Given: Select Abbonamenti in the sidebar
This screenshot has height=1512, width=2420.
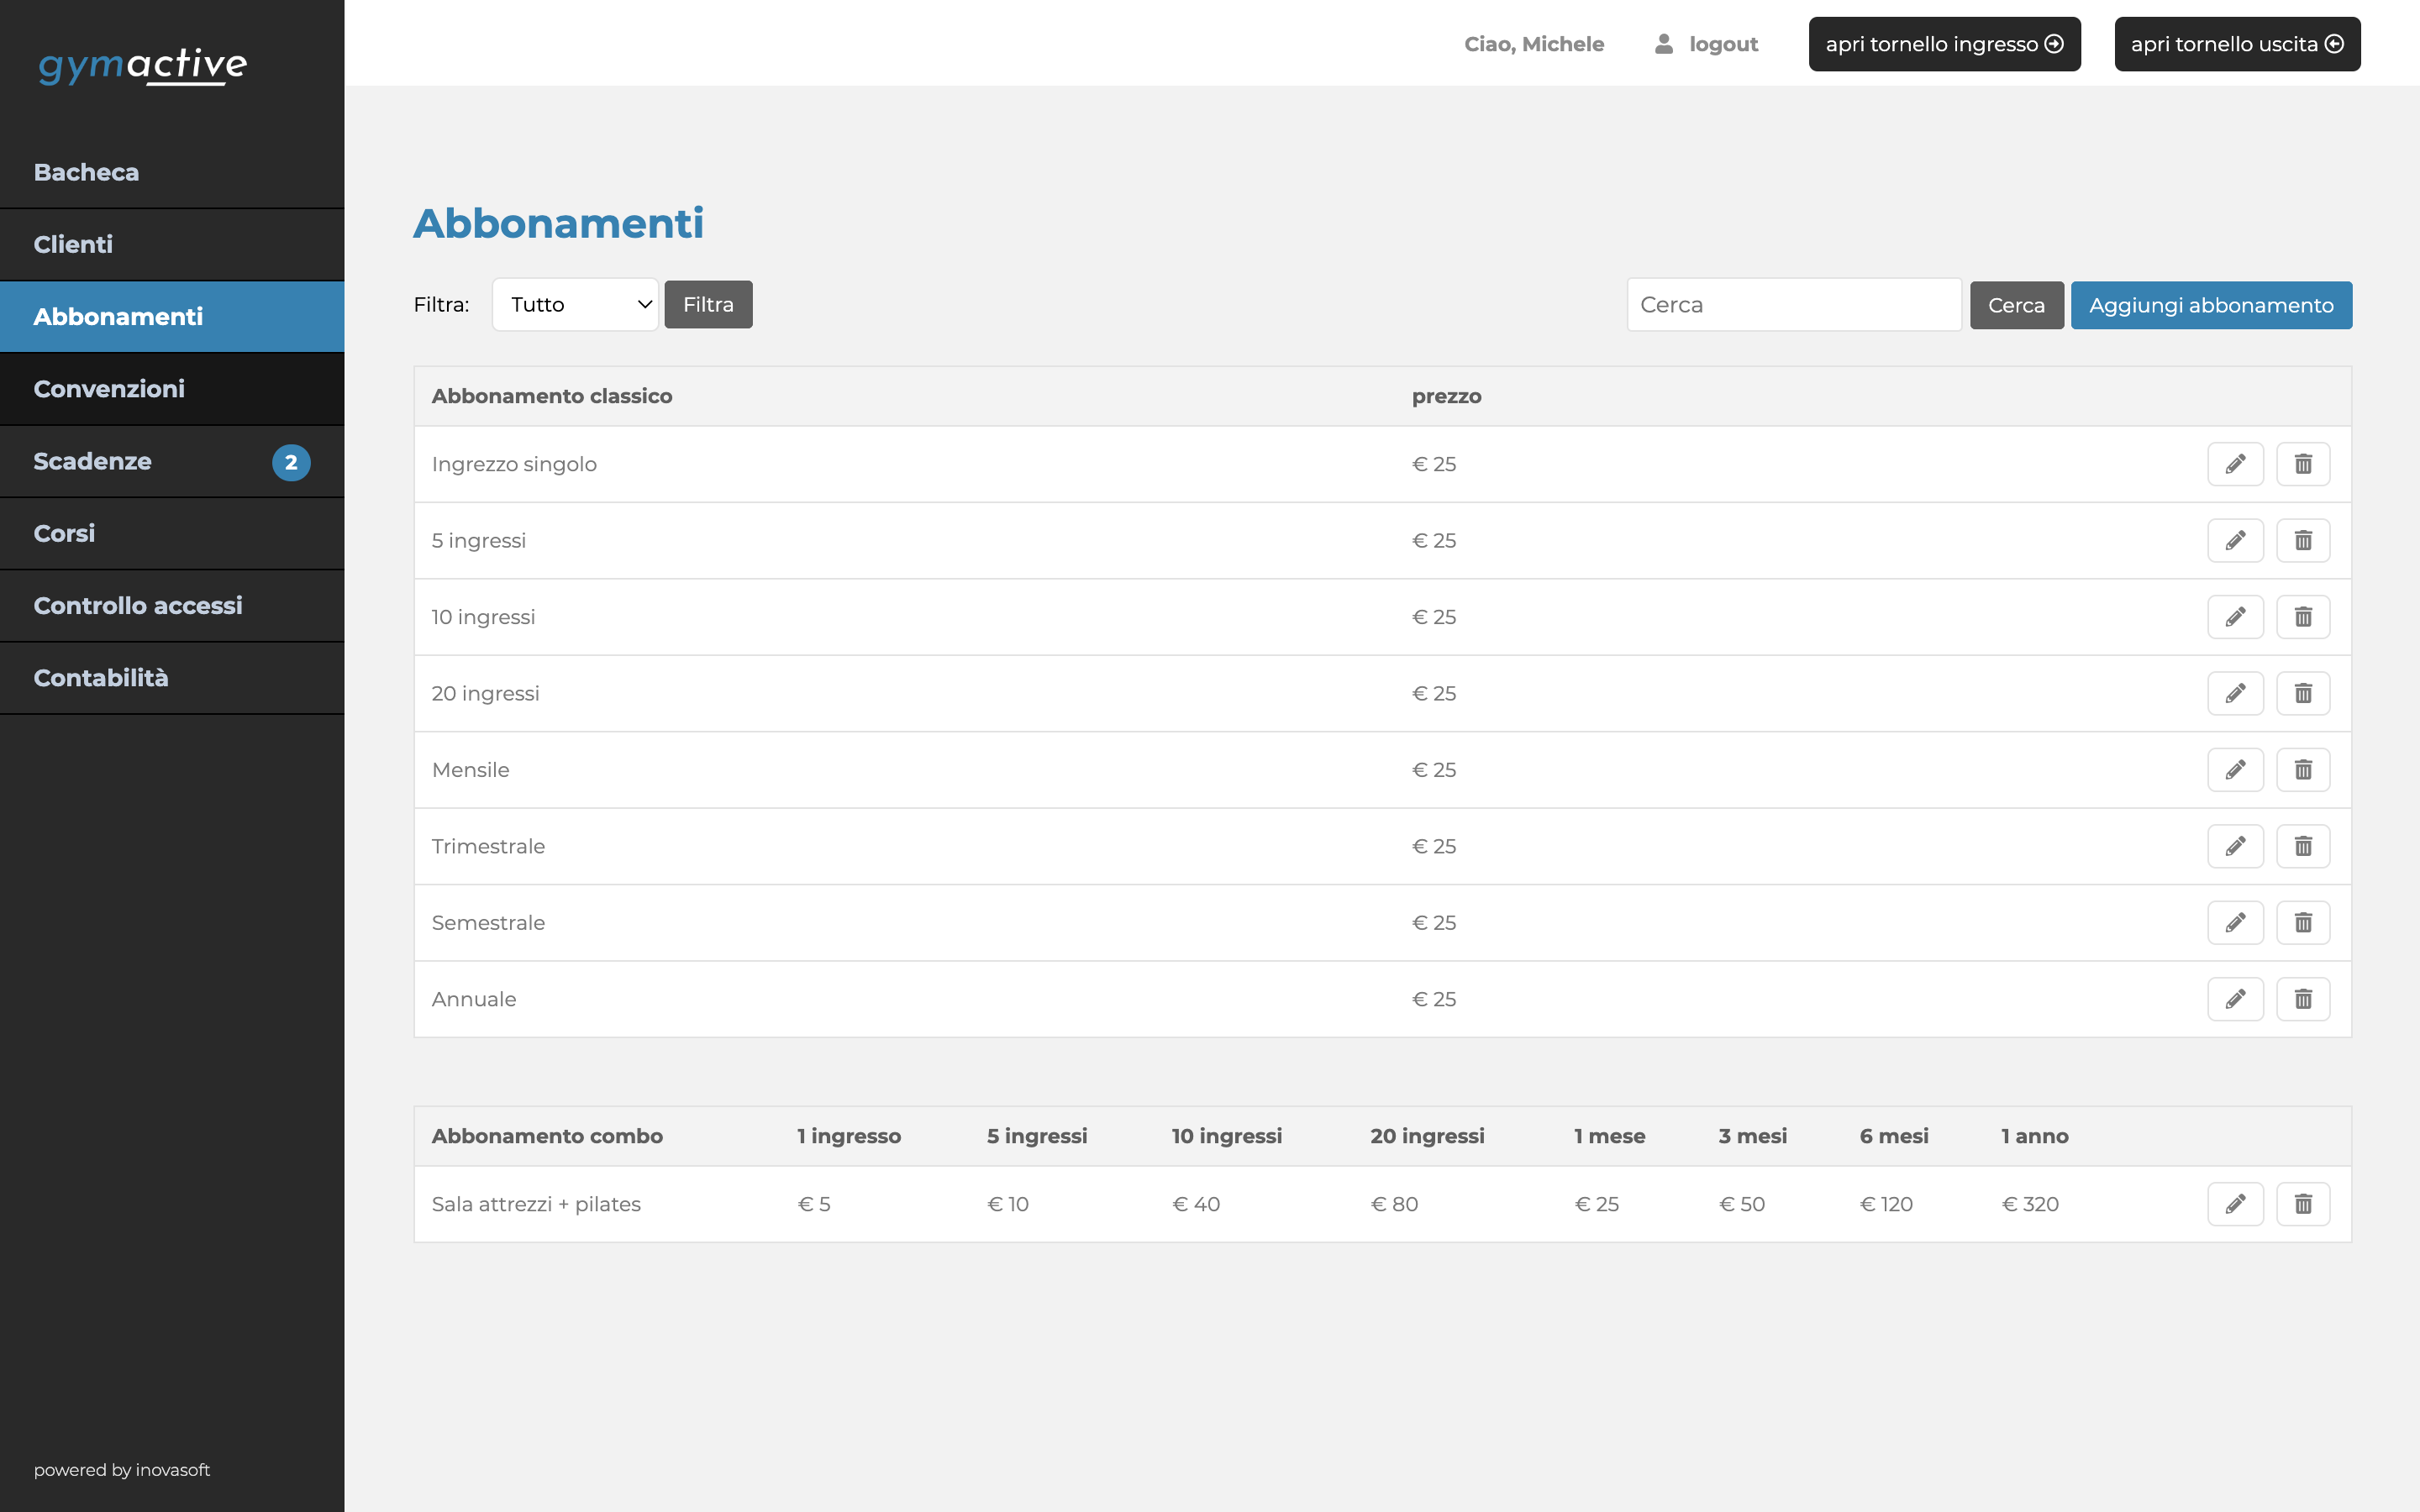Looking at the screenshot, I should coord(172,317).
